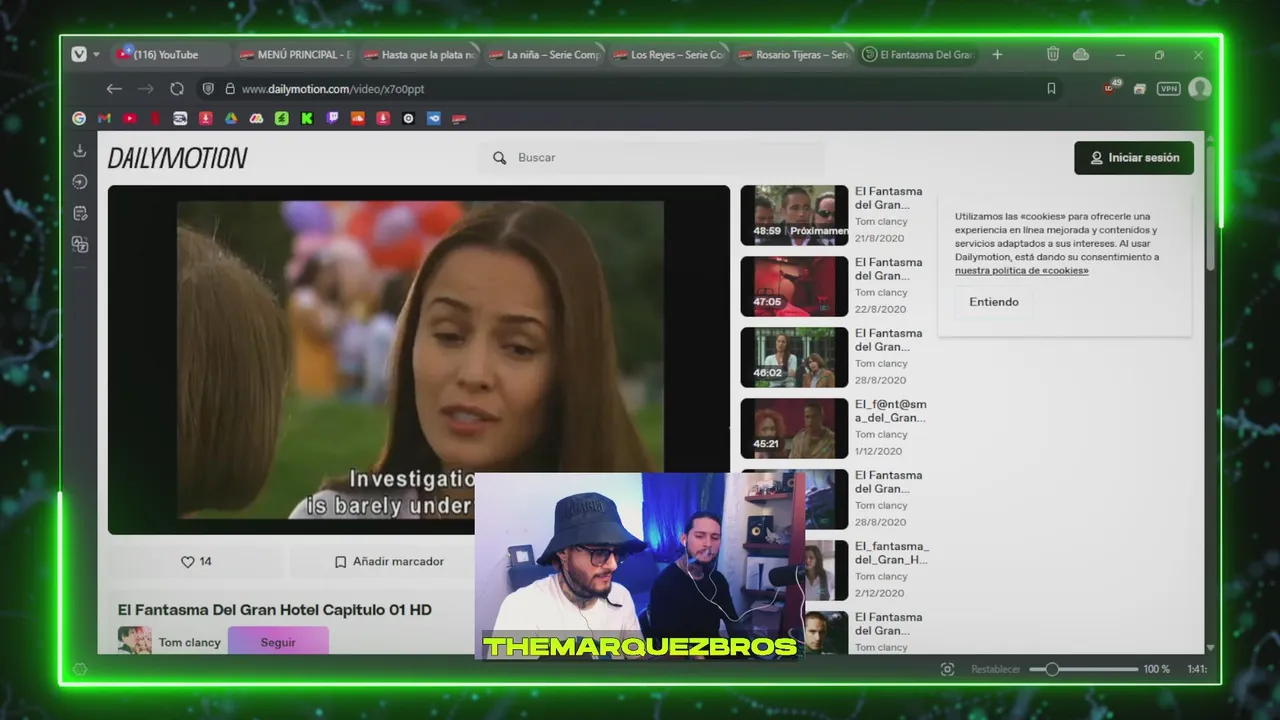Image resolution: width=1280 pixels, height=720 pixels.
Task: Switch to the MENÚ PRINCIPAL tab
Action: (x=295, y=55)
